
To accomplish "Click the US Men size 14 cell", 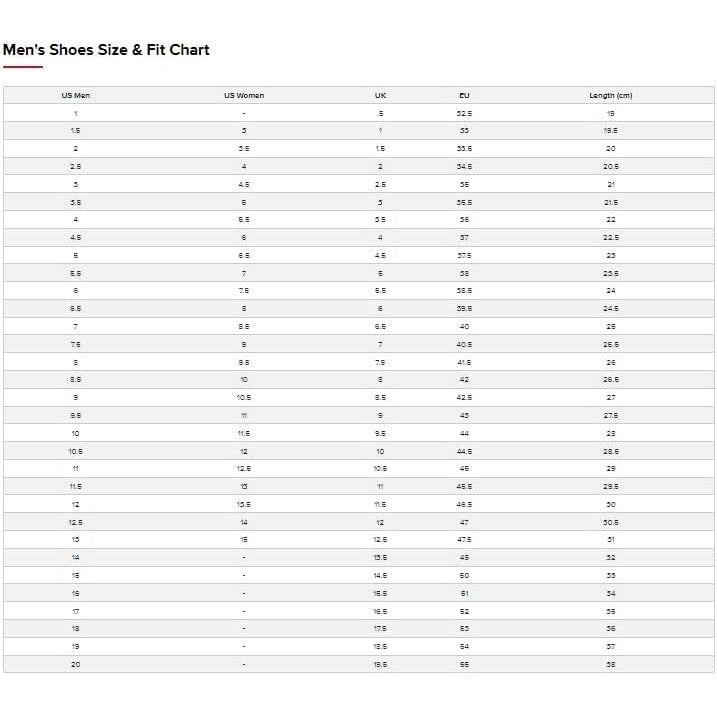I will coord(76,558).
